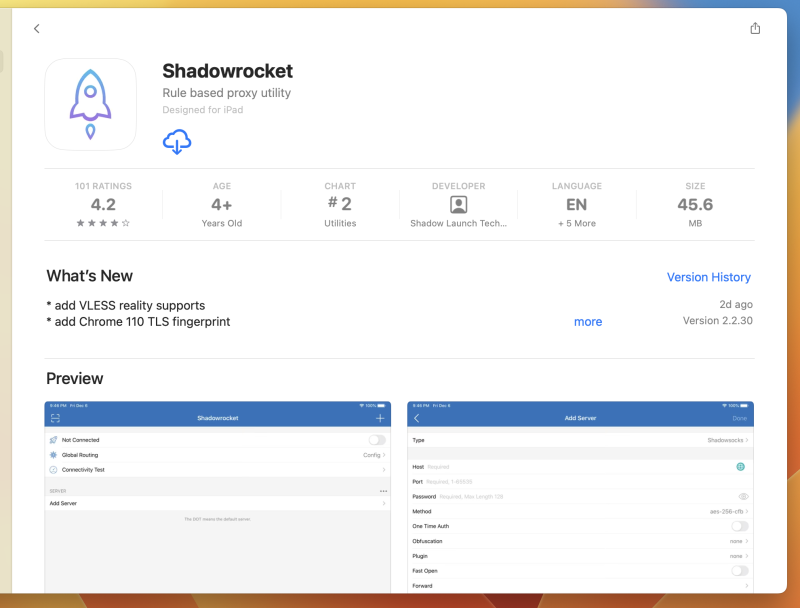Screen dimensions: 800x608
Task: Open Method aes-256-cfb selector
Action: tap(580, 511)
